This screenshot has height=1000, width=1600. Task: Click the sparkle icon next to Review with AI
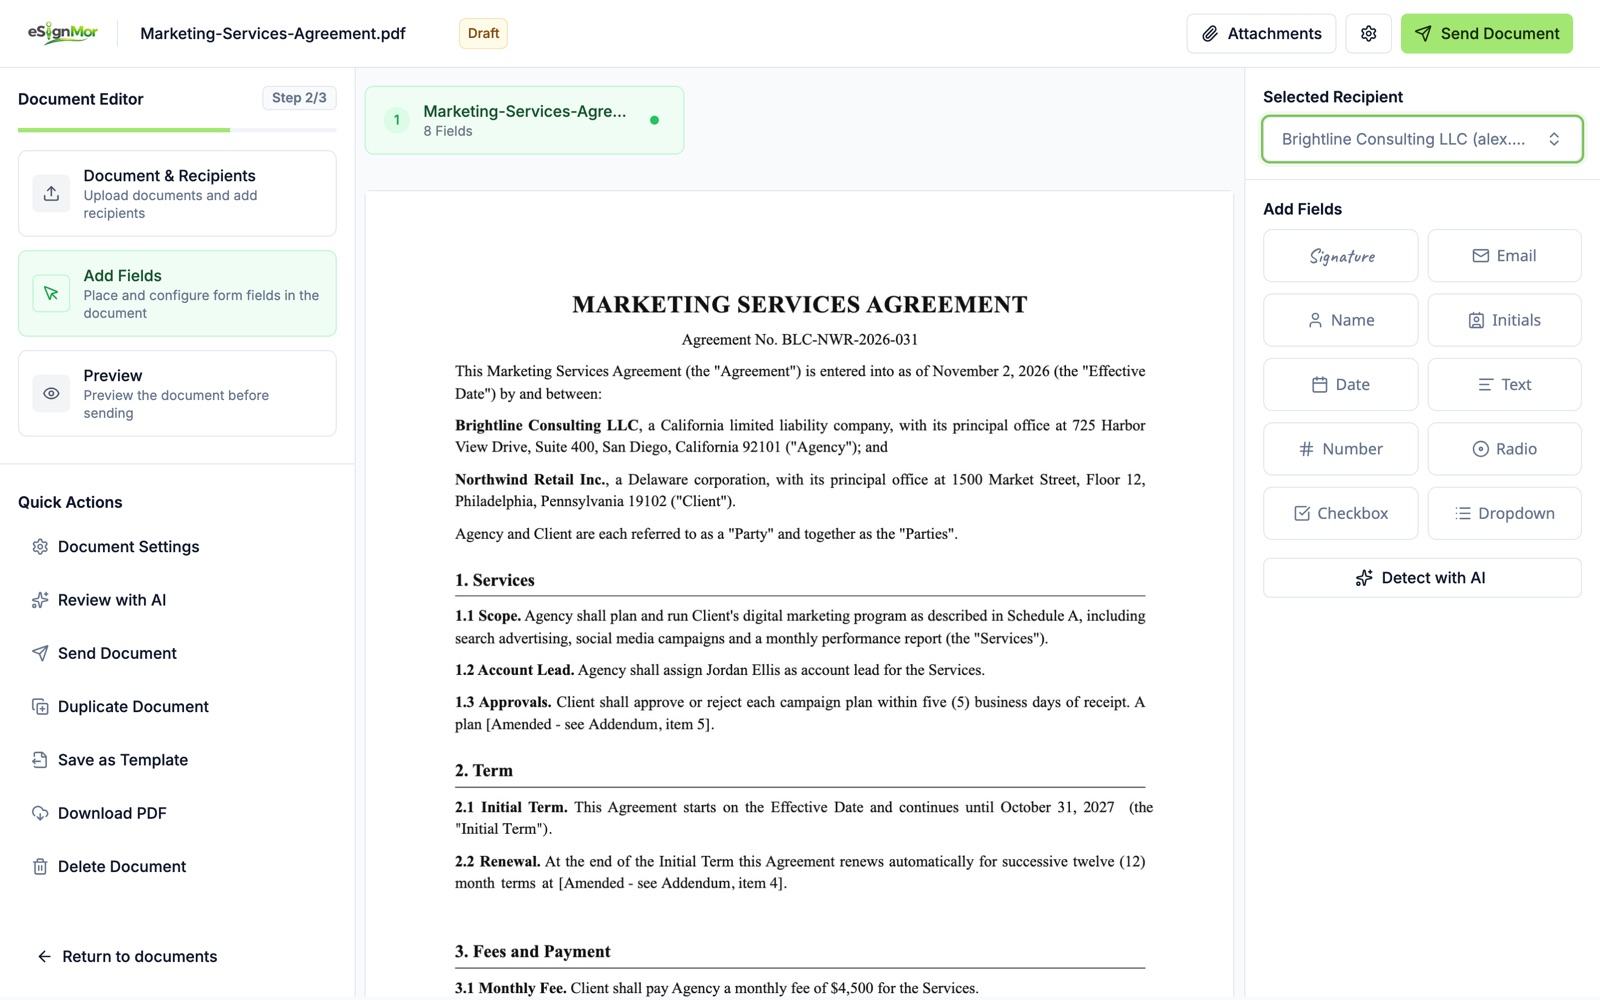pyautogui.click(x=40, y=600)
